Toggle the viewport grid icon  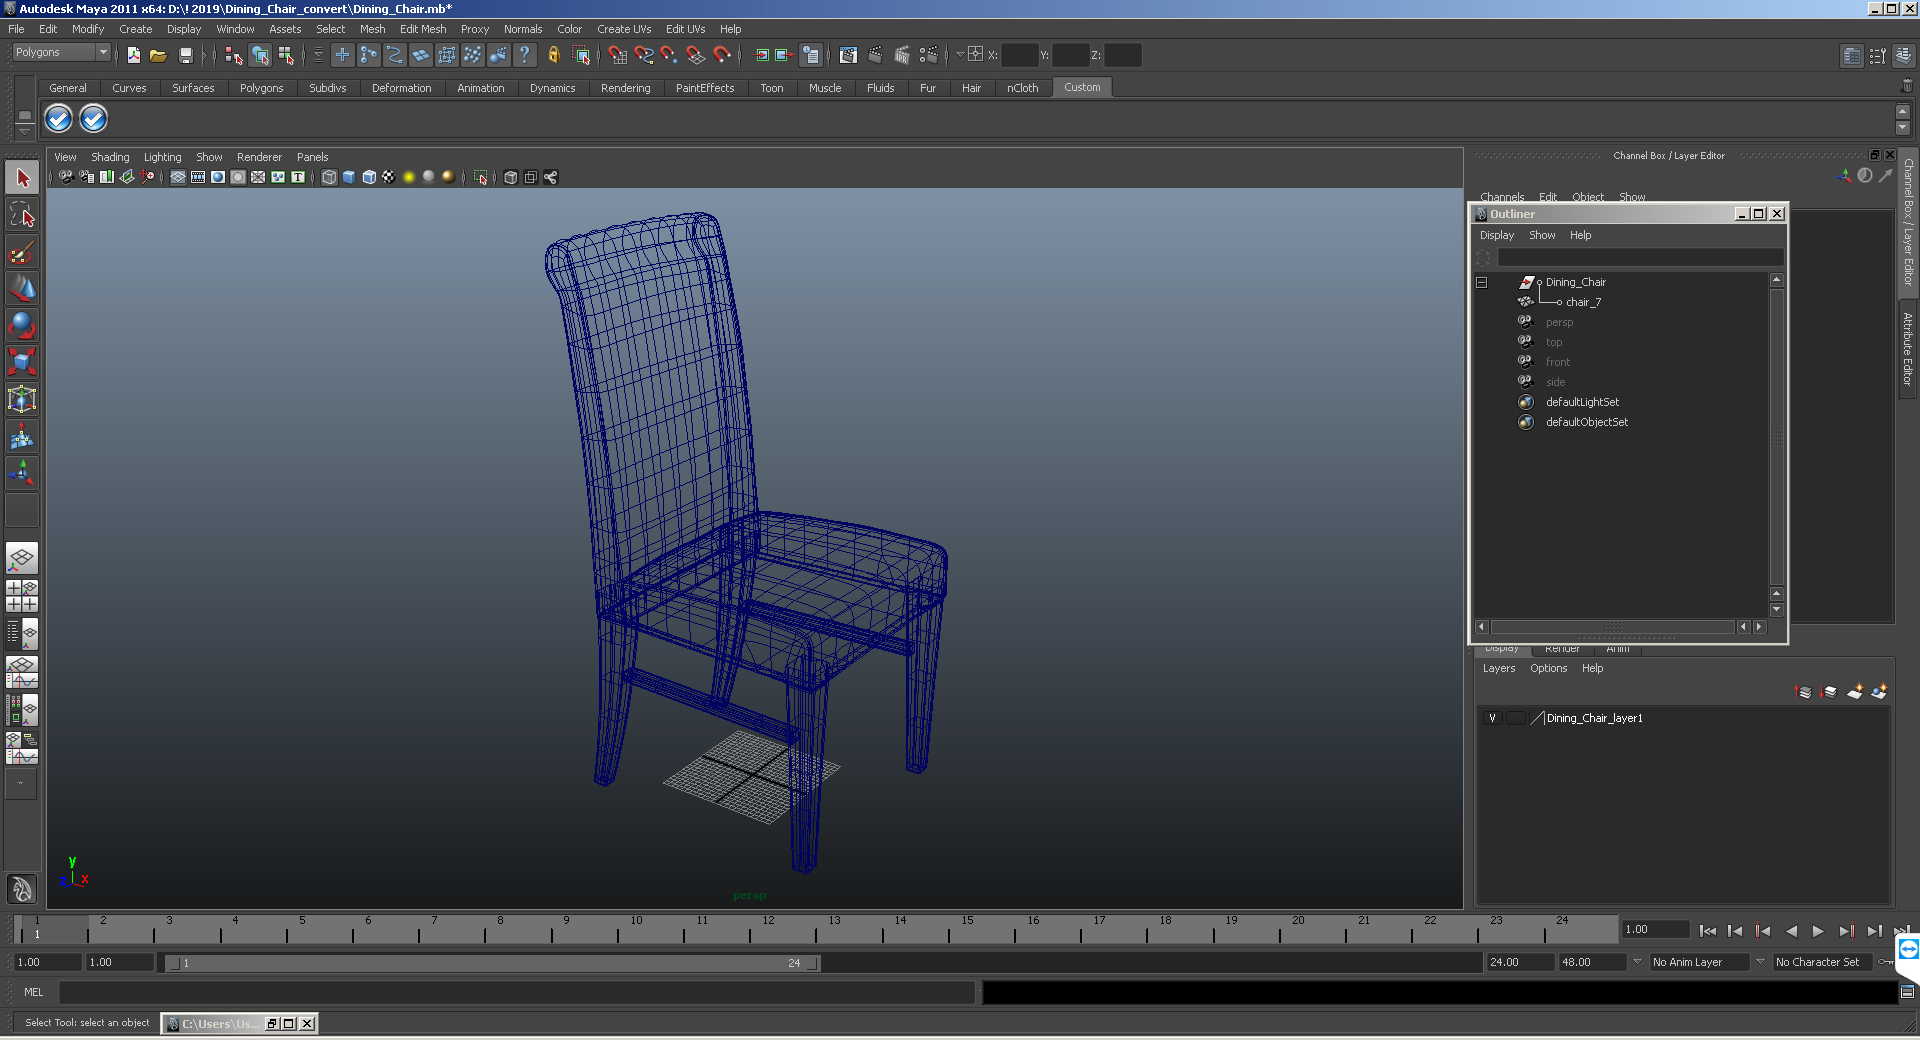click(178, 177)
